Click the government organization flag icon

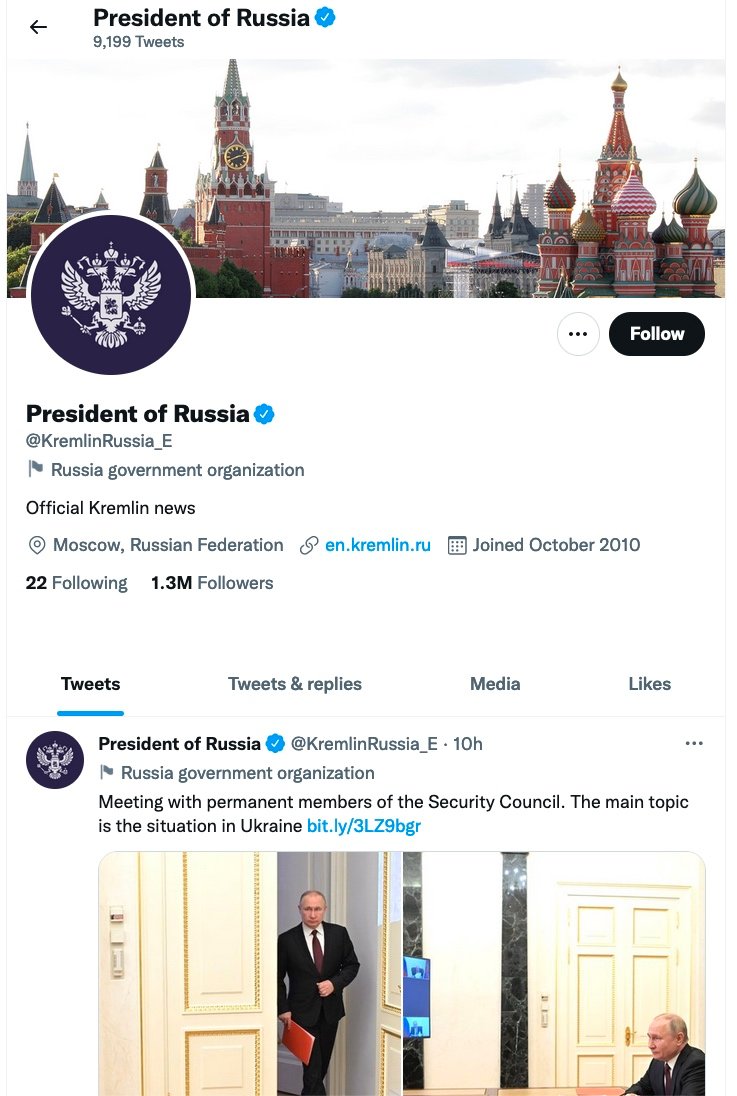36,469
